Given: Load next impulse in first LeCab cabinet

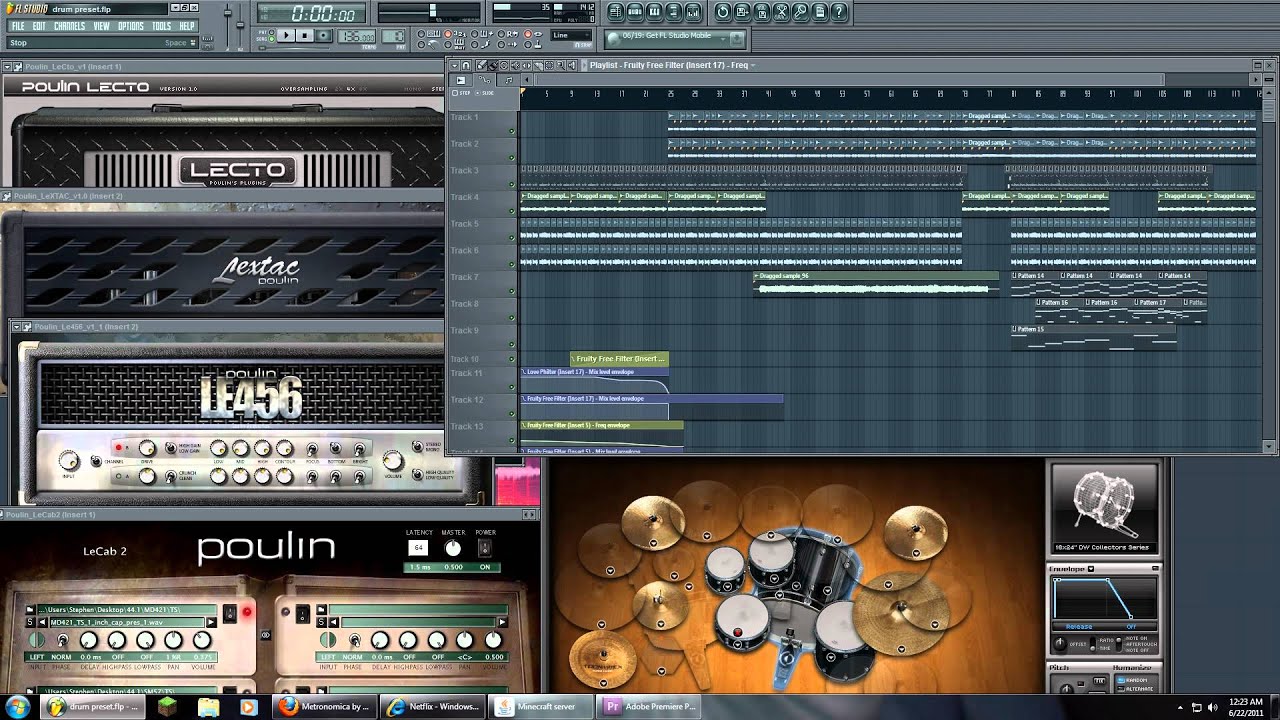Looking at the screenshot, I should coord(211,622).
